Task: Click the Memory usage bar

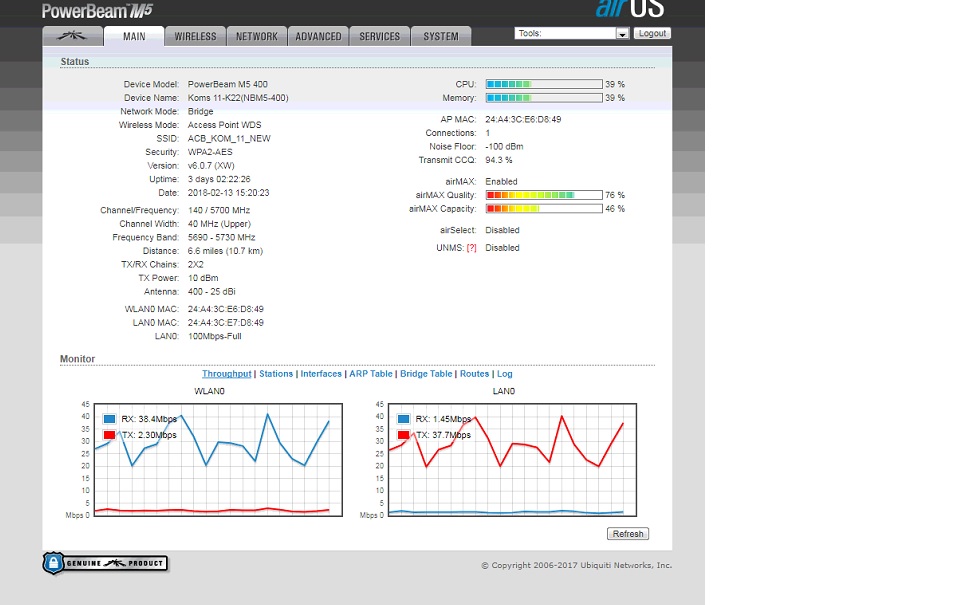Action: pos(544,98)
